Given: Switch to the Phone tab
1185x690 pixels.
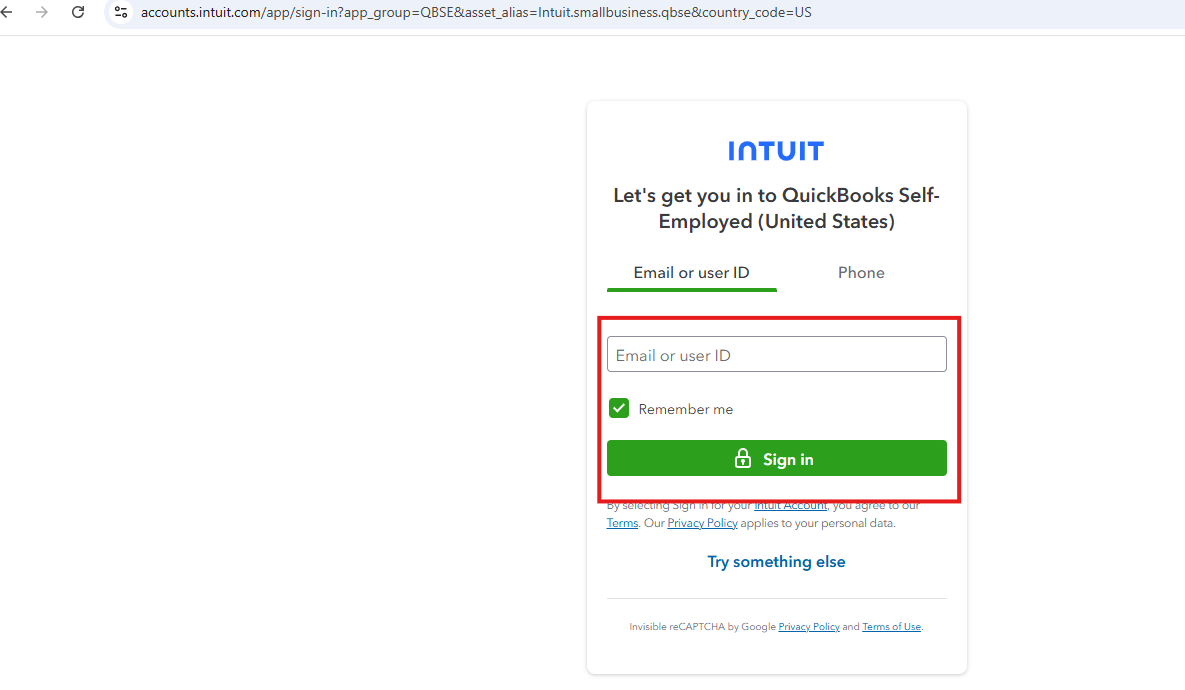Looking at the screenshot, I should point(861,273).
